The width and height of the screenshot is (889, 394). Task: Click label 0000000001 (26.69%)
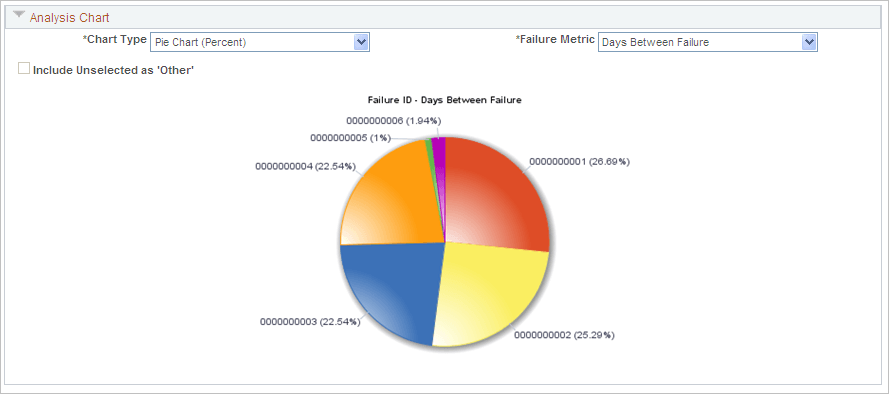coord(579,162)
